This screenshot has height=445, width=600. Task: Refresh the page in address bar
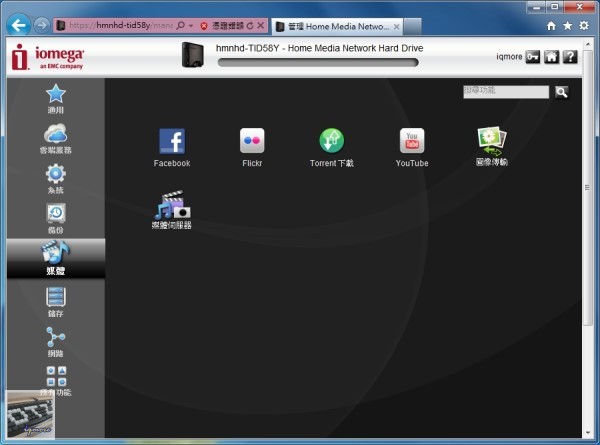pyautogui.click(x=250, y=26)
